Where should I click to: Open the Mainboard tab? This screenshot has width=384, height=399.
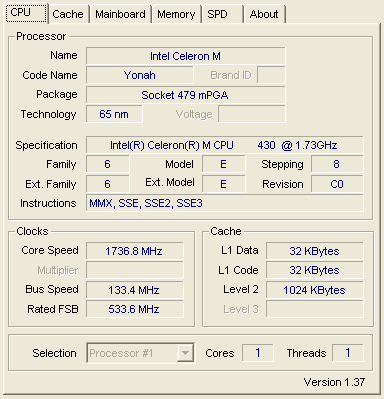tap(121, 14)
